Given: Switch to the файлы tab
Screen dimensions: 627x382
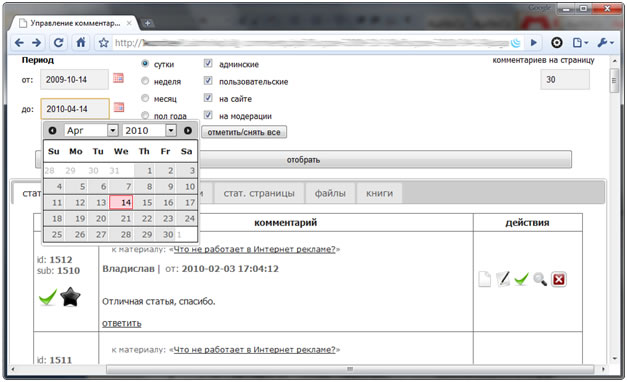Looking at the screenshot, I should [x=330, y=193].
